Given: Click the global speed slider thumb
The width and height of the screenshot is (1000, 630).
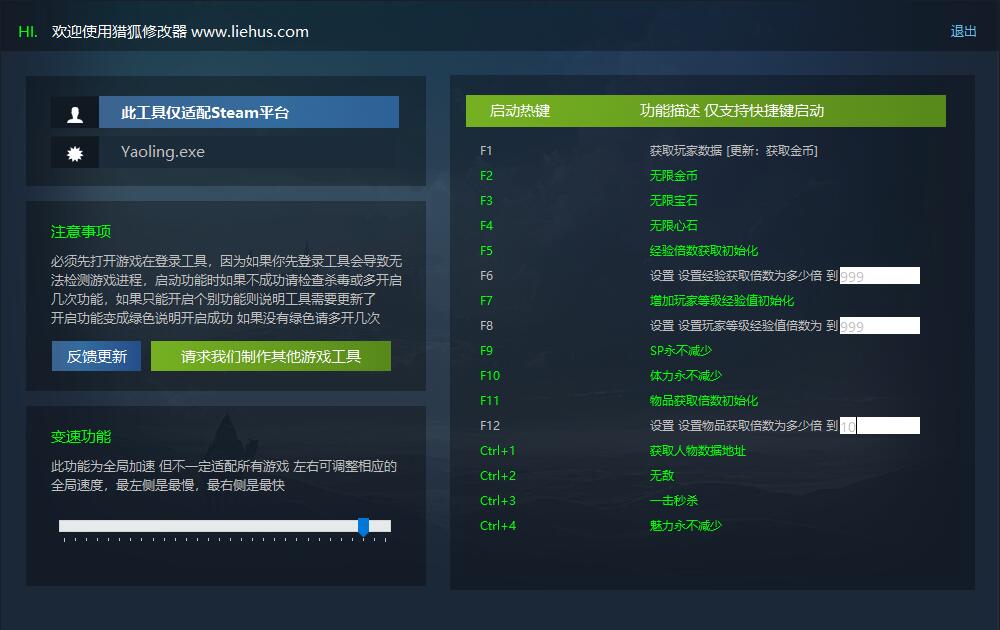Looking at the screenshot, I should [364, 527].
